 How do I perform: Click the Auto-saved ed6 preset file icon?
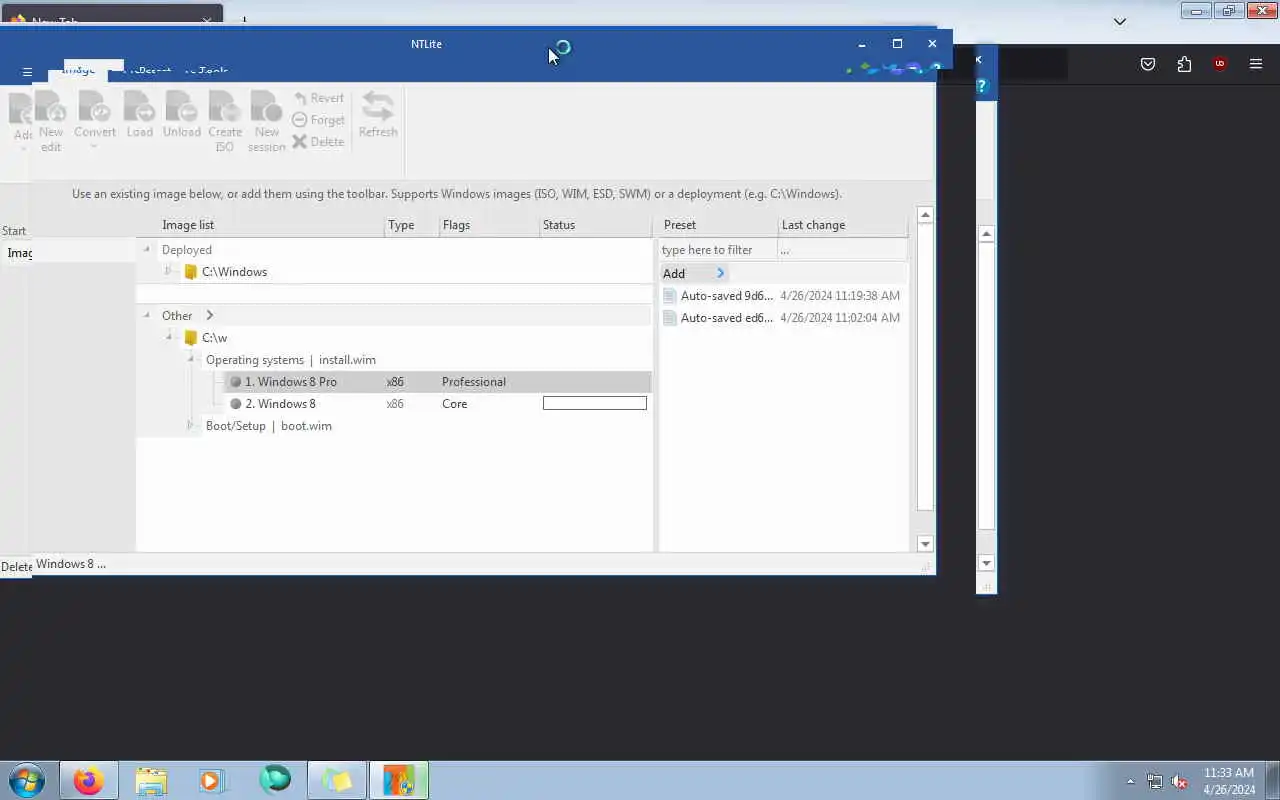(x=670, y=318)
